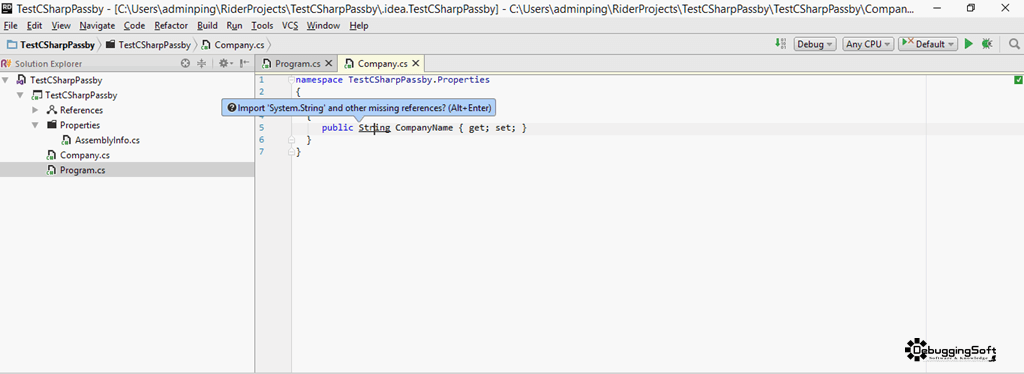Collapse the TestCSharpPassby project node
The width and height of the screenshot is (1024, 374).
point(21,95)
